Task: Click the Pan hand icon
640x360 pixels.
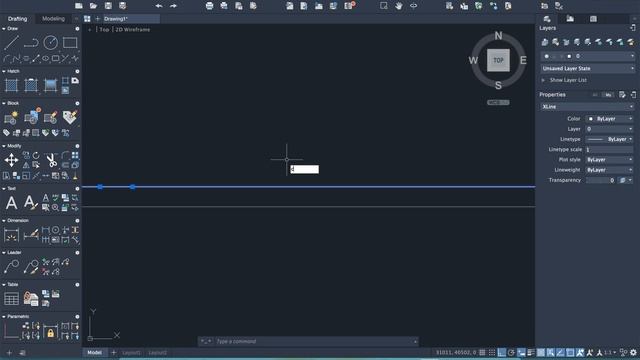Action: [x=399, y=6]
